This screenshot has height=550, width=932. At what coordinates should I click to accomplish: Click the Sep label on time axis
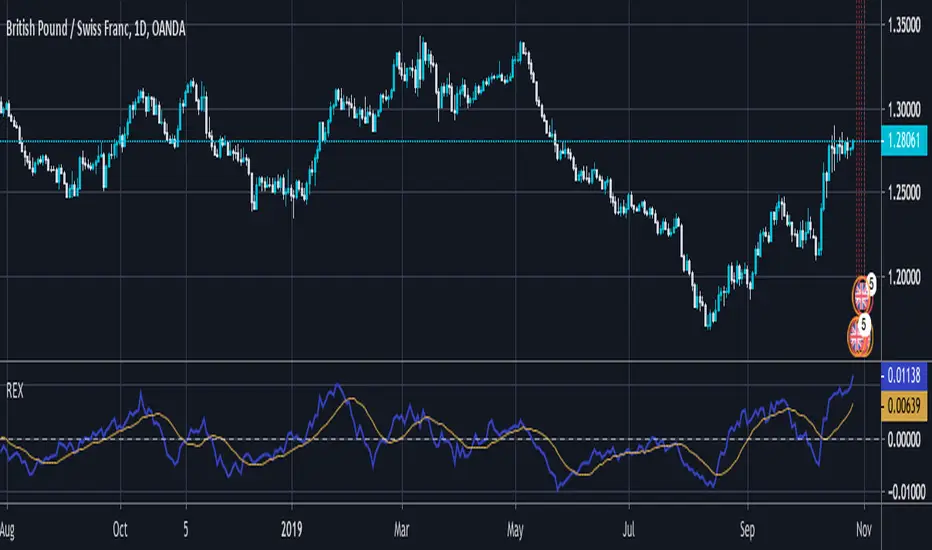click(747, 530)
